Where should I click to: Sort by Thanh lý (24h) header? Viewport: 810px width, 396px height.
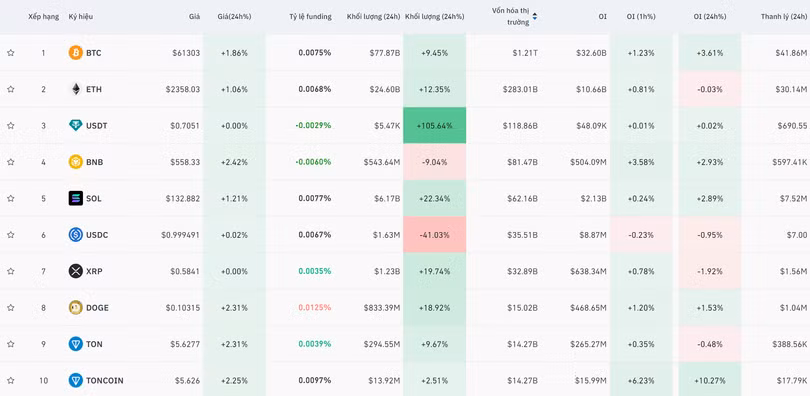point(784,17)
